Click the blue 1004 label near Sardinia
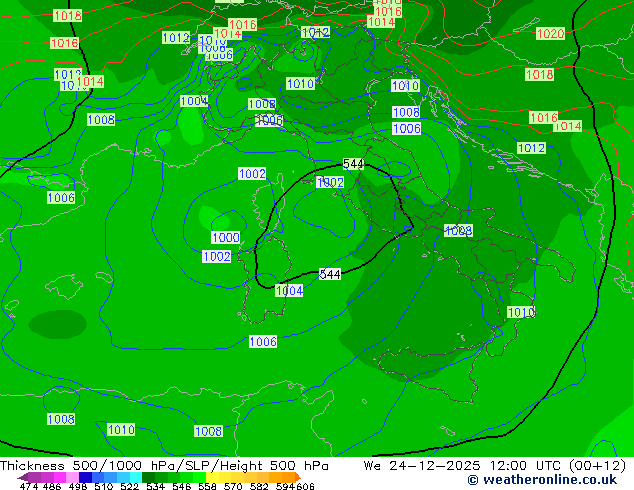 (289, 291)
